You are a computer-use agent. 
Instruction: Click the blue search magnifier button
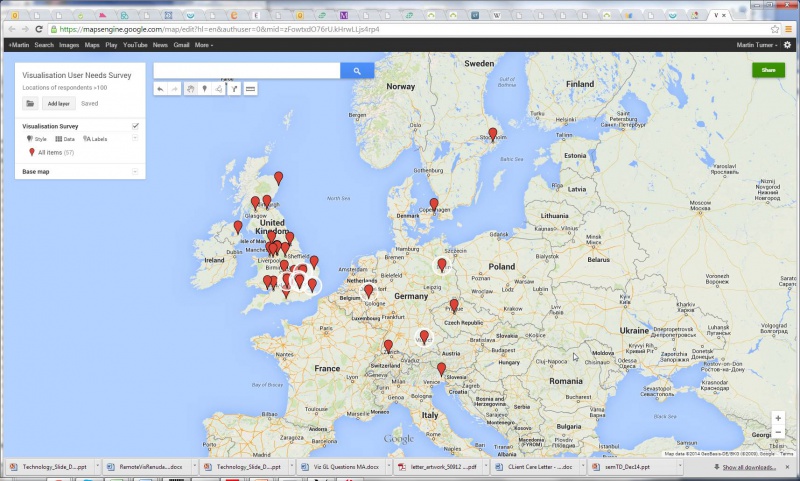[x=357, y=70]
